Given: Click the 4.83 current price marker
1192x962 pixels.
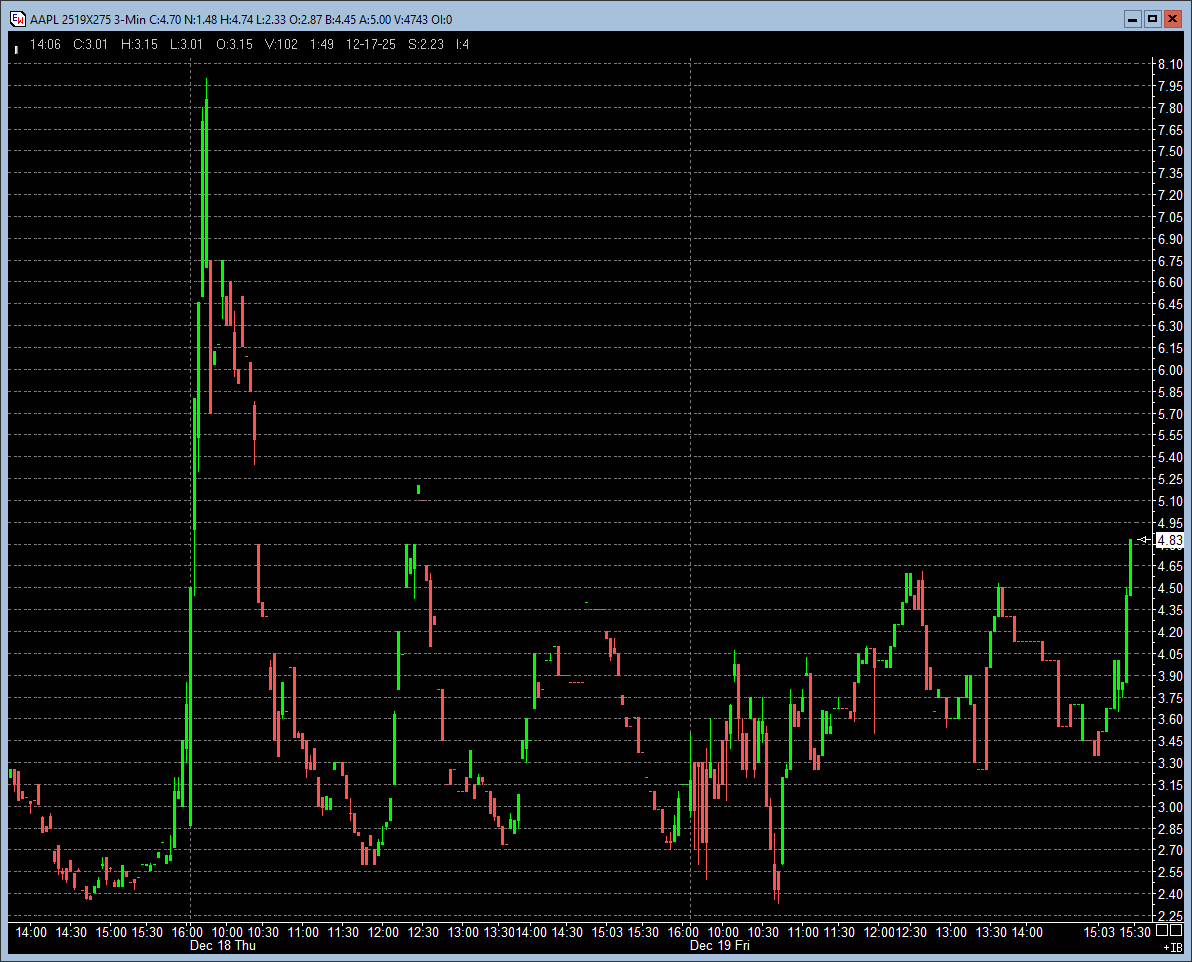Looking at the screenshot, I should pyautogui.click(x=1169, y=540).
